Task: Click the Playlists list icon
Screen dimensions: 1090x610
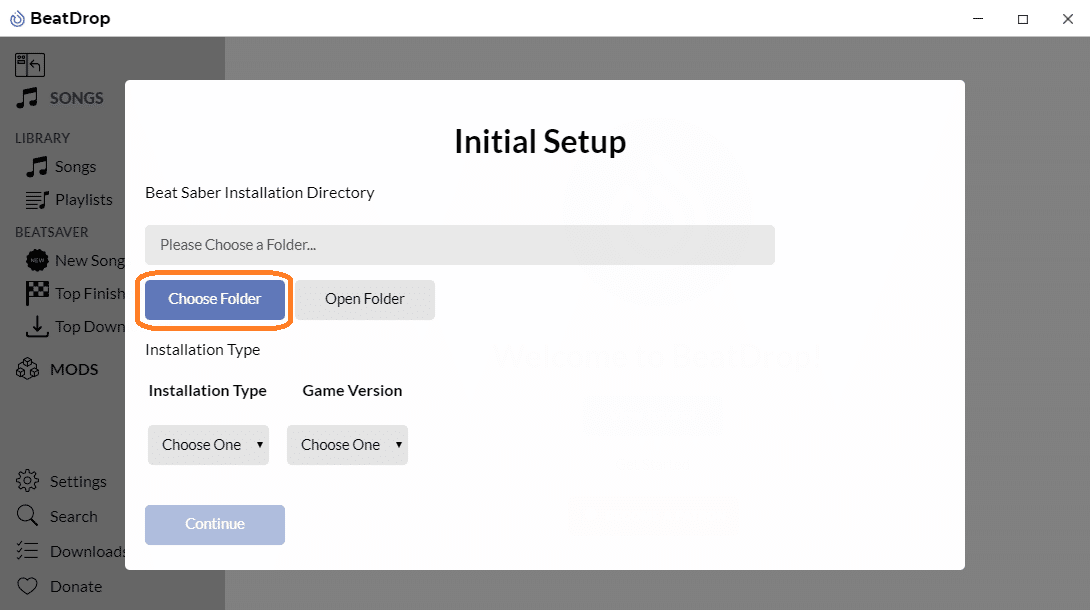Action: coord(37,200)
